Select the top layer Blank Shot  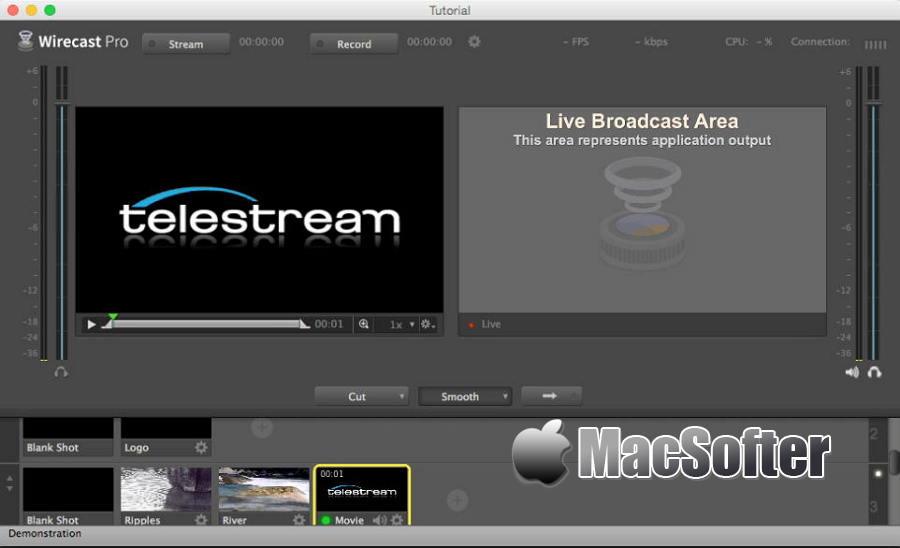tap(68, 437)
